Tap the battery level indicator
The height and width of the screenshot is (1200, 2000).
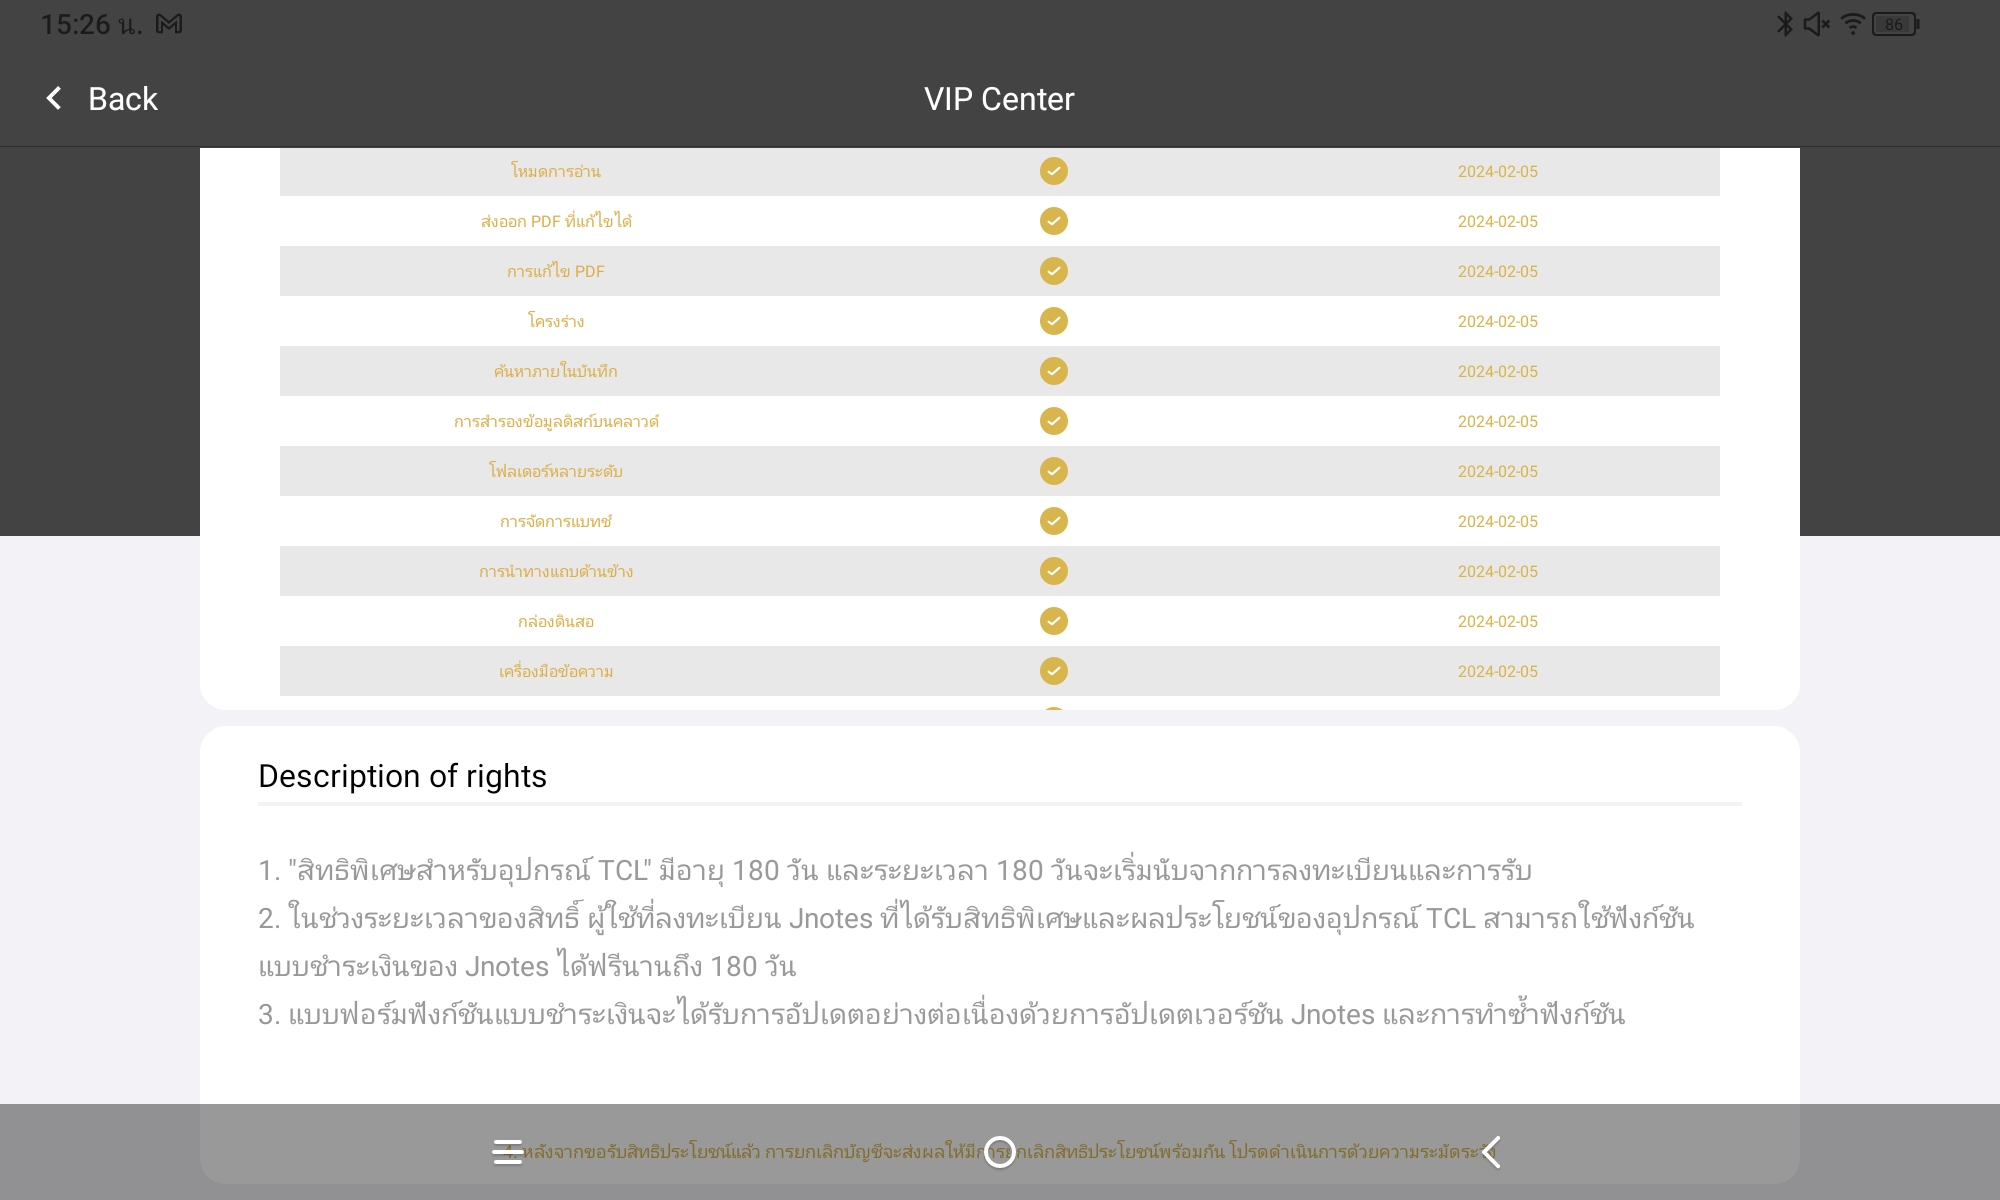[x=1896, y=24]
